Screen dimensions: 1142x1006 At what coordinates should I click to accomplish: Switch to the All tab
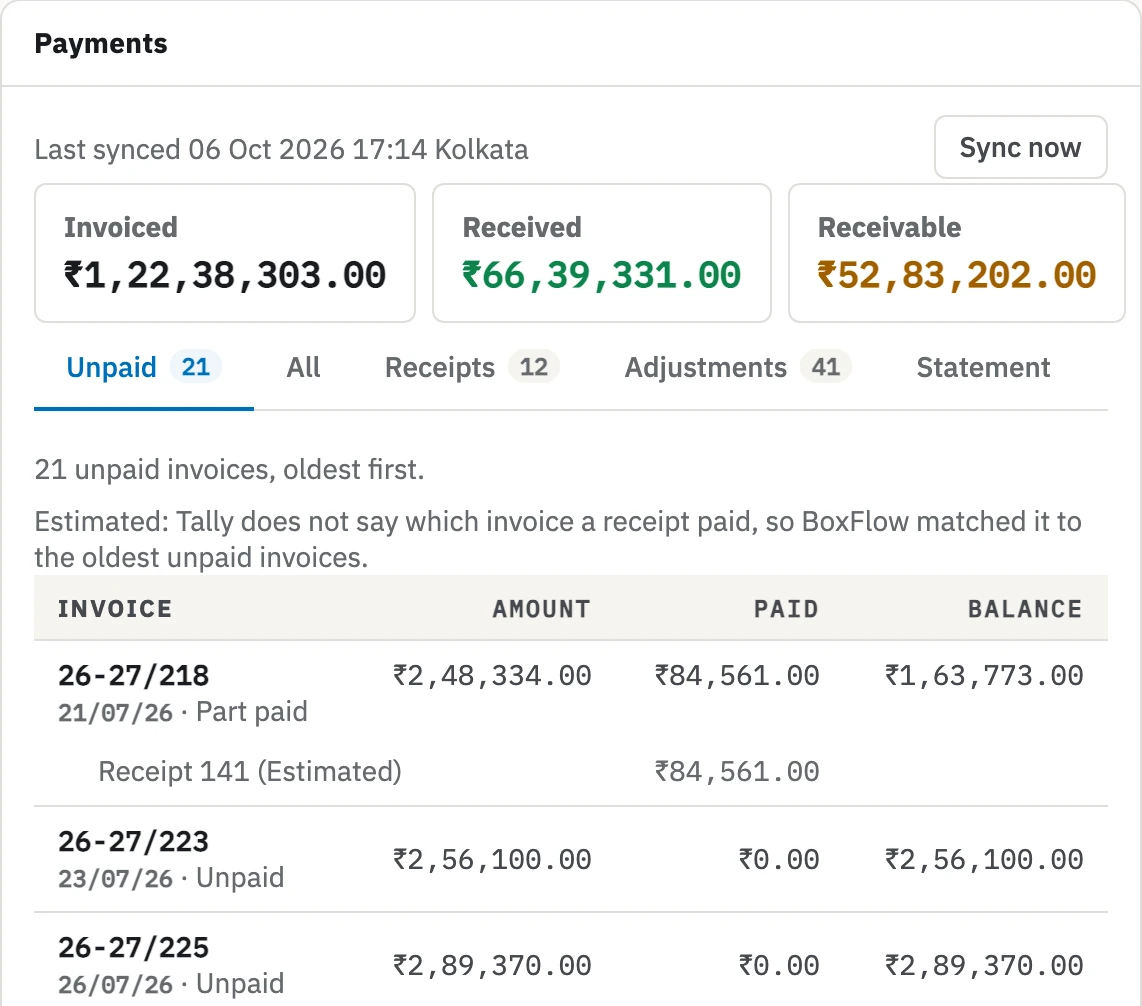(x=303, y=367)
